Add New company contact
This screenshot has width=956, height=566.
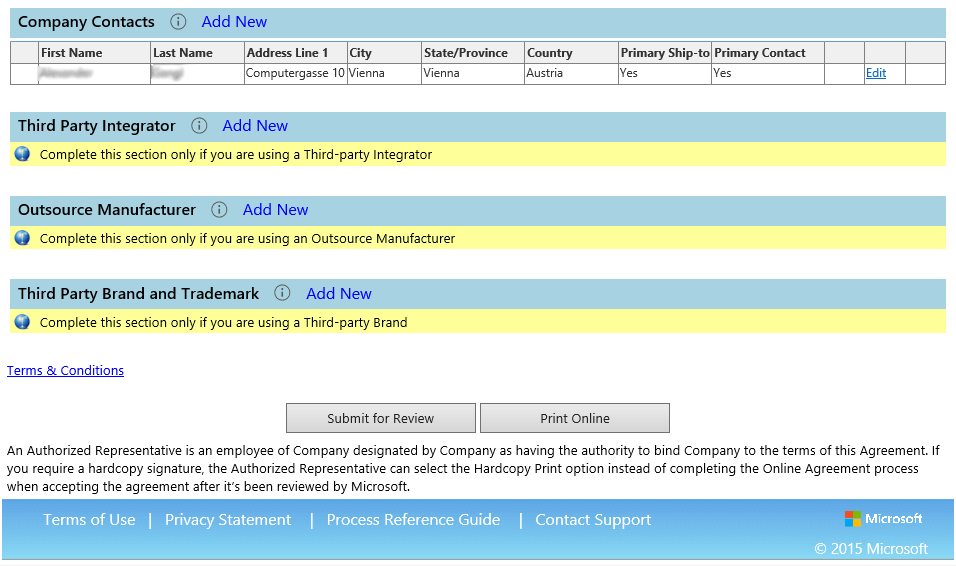234,22
